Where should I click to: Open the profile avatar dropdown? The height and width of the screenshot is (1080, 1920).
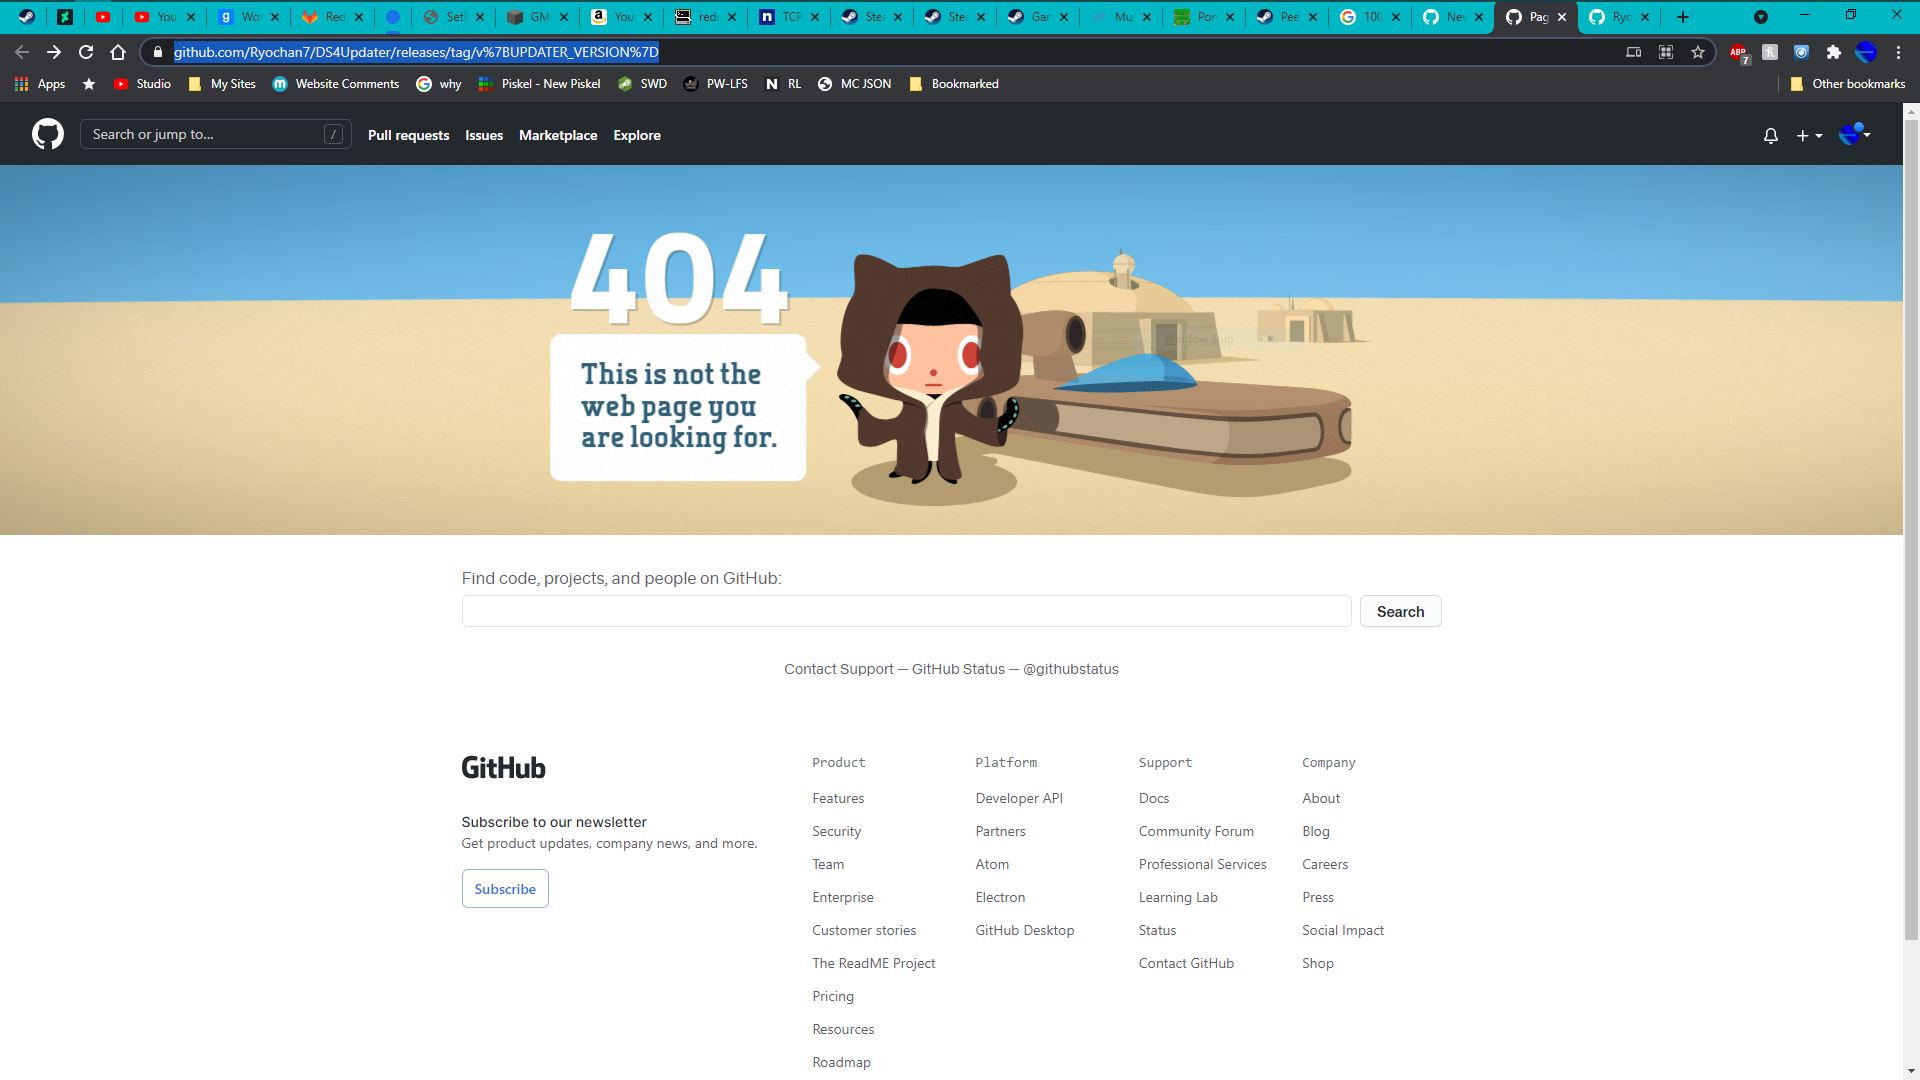pyautogui.click(x=1855, y=135)
